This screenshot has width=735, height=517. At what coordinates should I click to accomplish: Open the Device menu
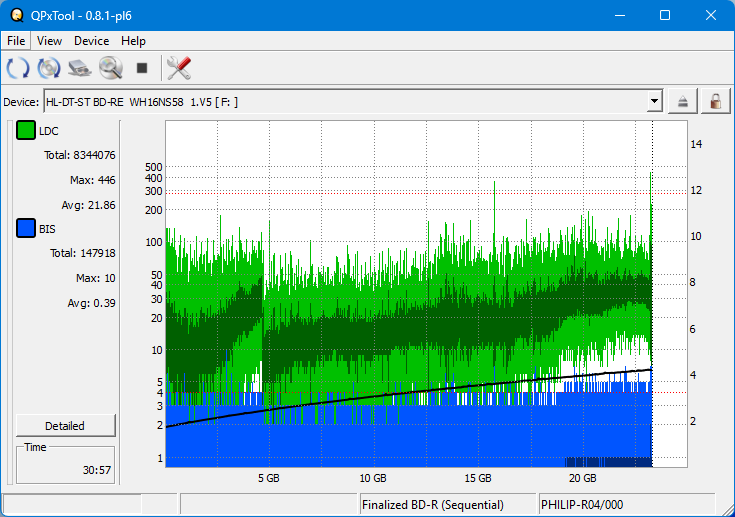coord(91,41)
